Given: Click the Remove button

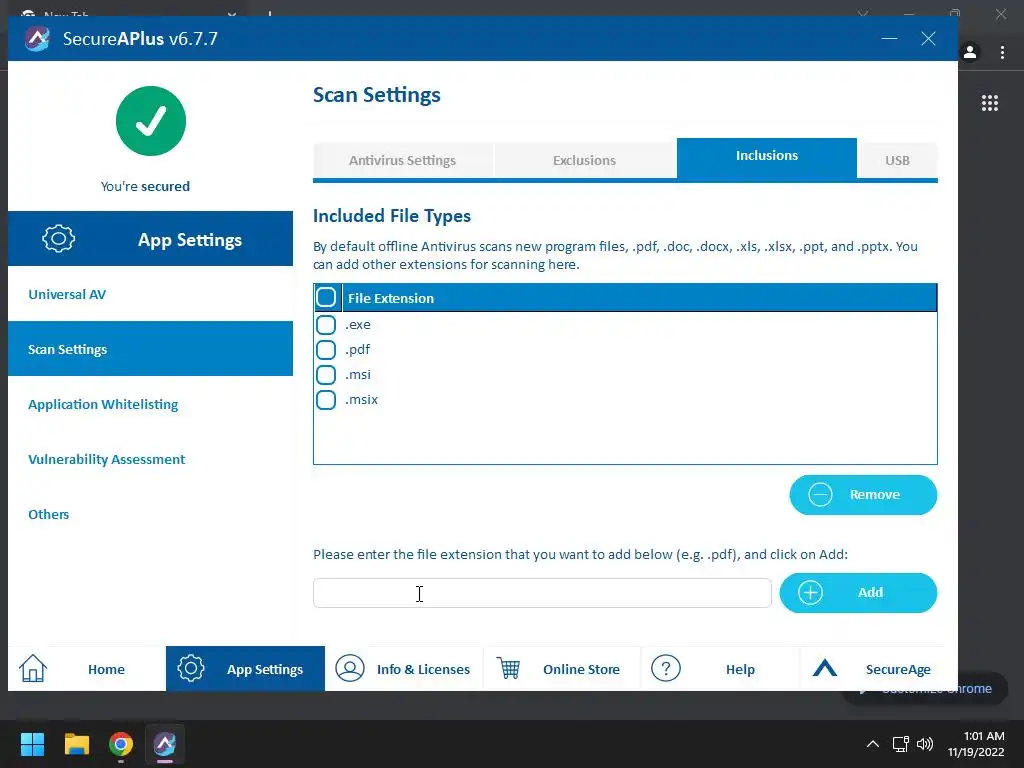Looking at the screenshot, I should click(863, 494).
